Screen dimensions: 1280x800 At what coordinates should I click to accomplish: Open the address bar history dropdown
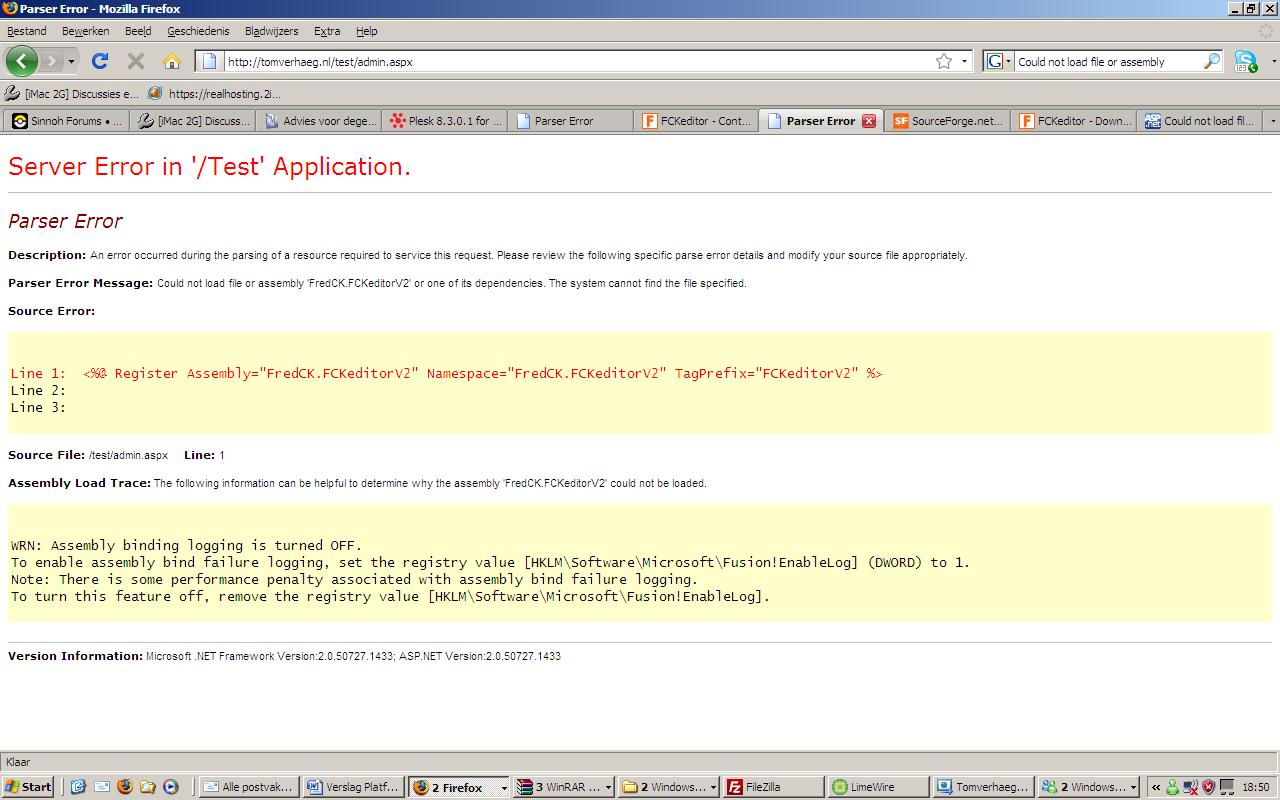(x=965, y=61)
